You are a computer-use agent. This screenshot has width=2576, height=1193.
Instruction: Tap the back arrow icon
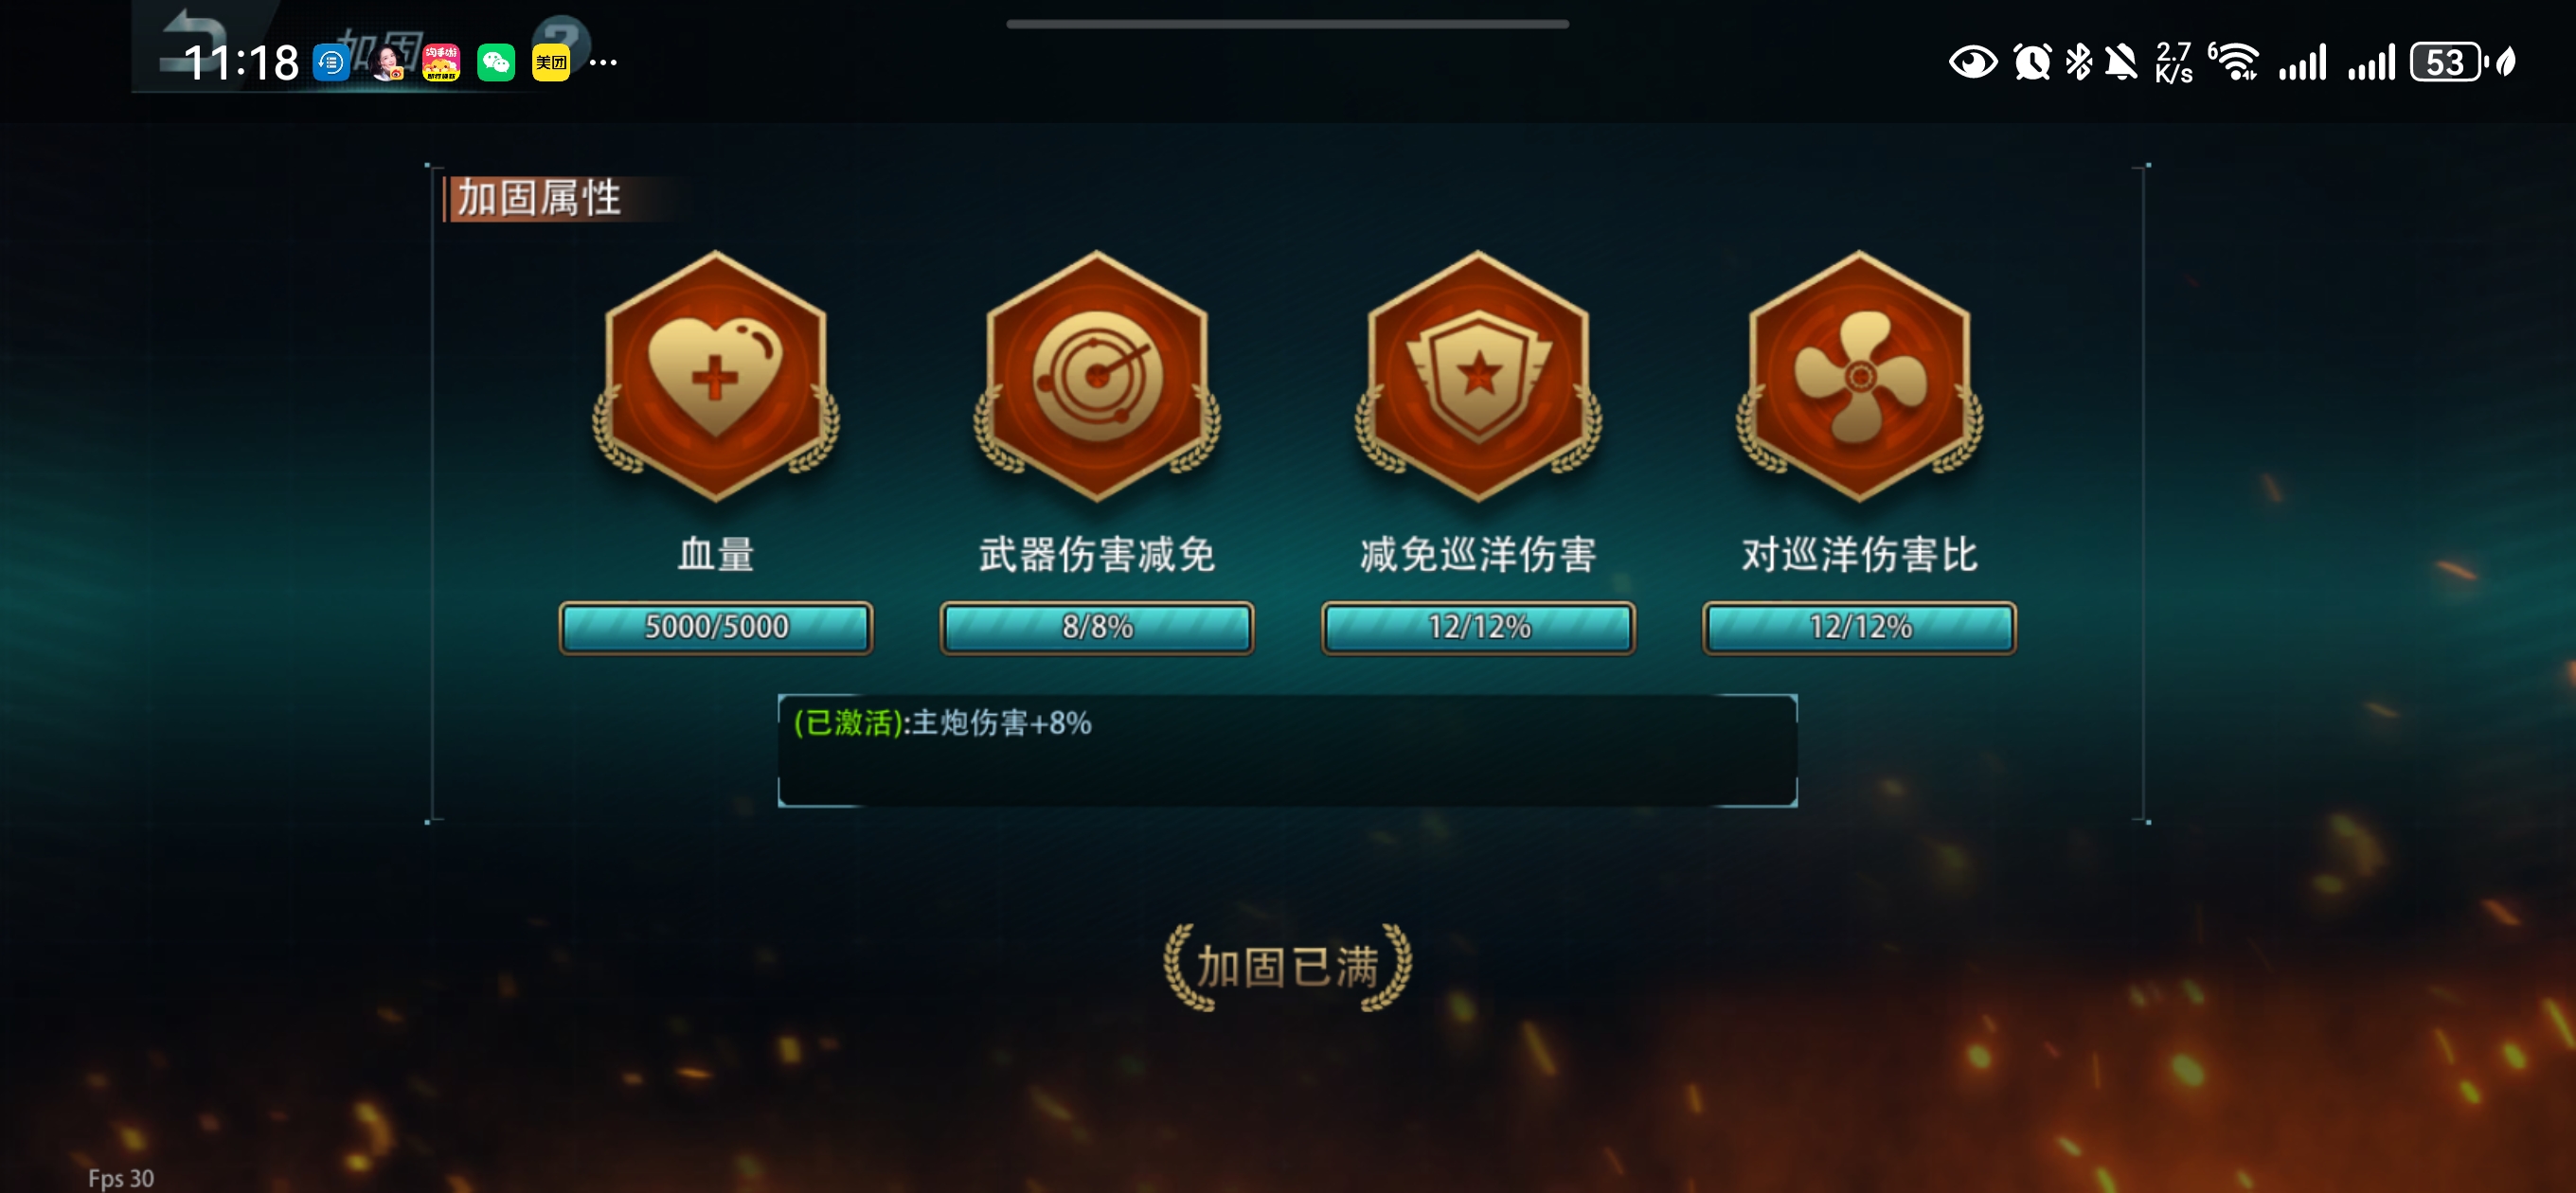(x=195, y=40)
